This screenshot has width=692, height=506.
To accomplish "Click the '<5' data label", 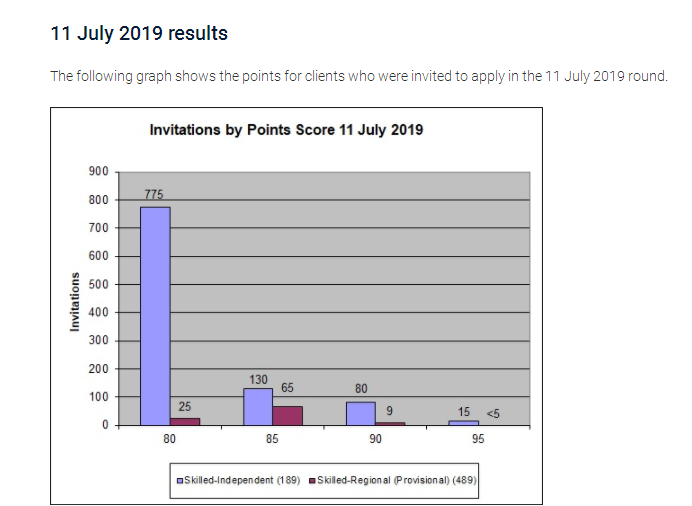I will tap(493, 414).
